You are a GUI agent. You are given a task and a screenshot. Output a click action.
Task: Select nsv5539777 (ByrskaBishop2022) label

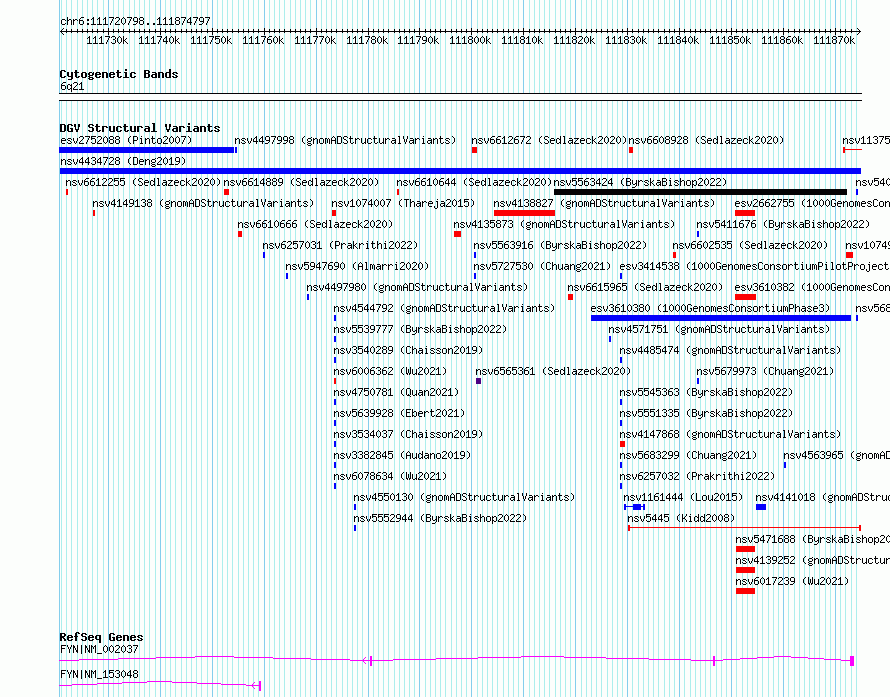420,329
